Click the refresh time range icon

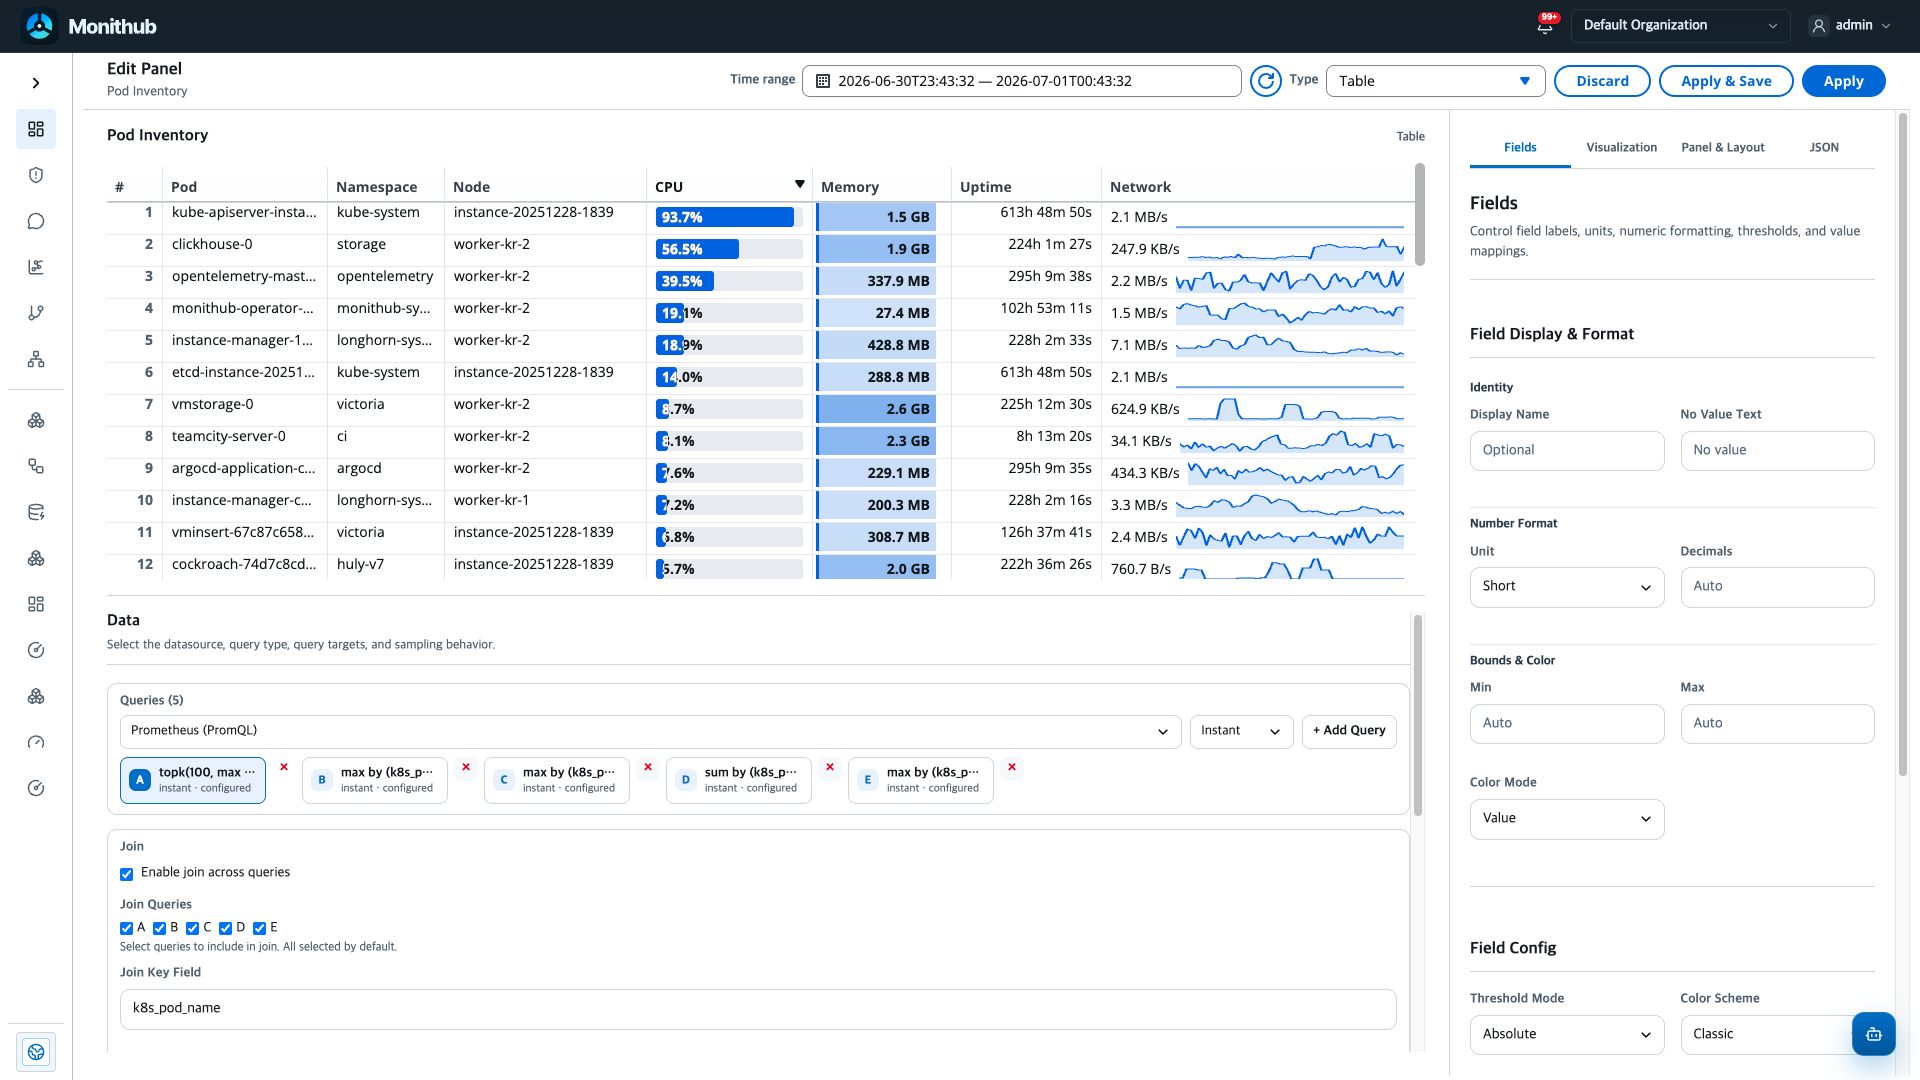pyautogui.click(x=1265, y=81)
